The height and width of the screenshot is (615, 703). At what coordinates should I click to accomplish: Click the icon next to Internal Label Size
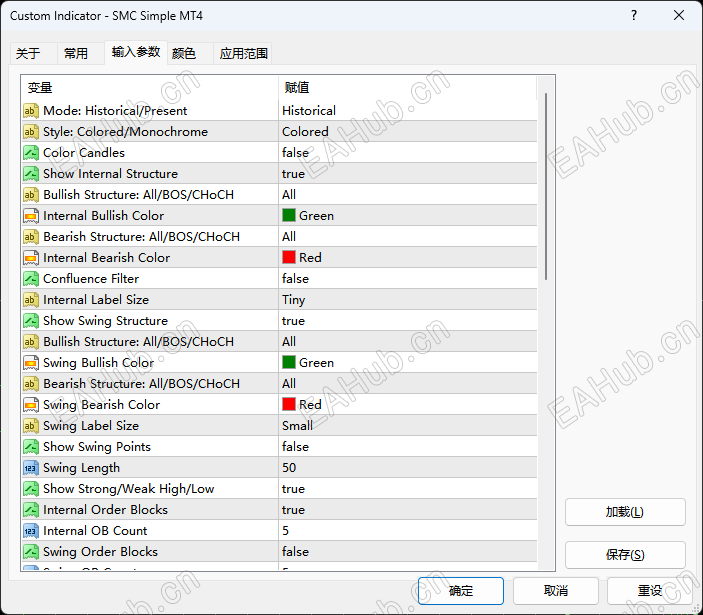click(31, 300)
